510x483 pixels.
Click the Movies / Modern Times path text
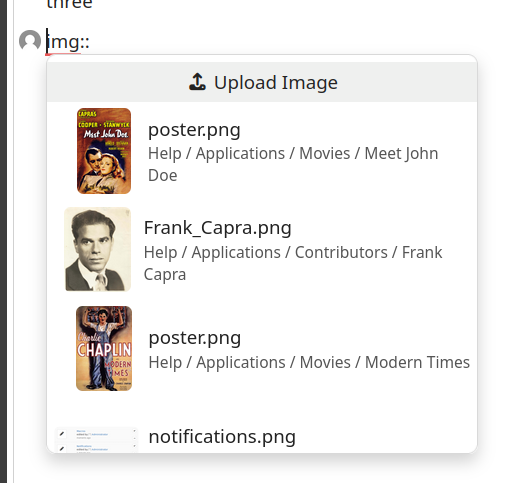pos(385,362)
